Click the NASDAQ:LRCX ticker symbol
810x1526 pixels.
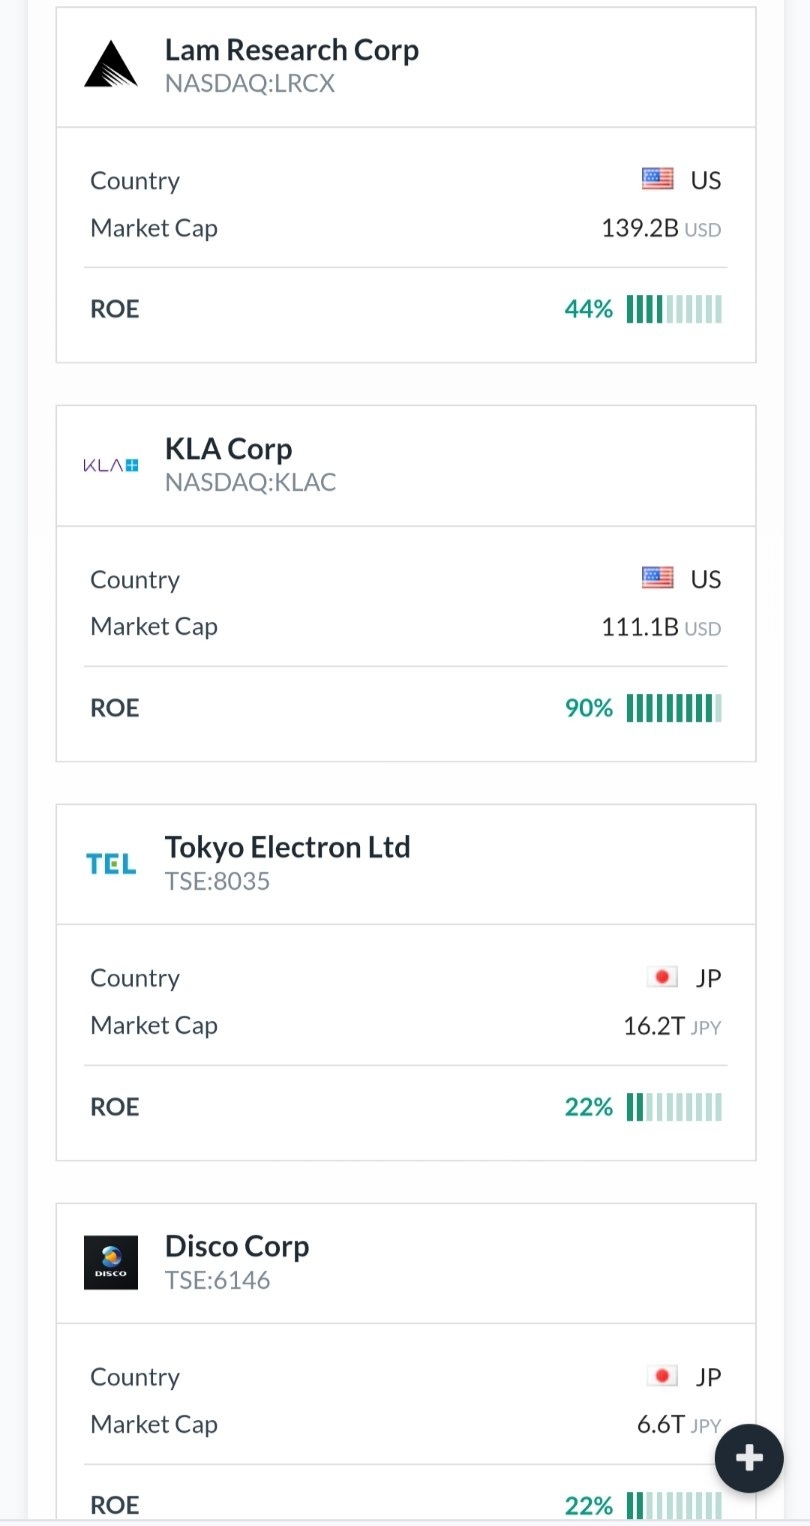pos(249,84)
